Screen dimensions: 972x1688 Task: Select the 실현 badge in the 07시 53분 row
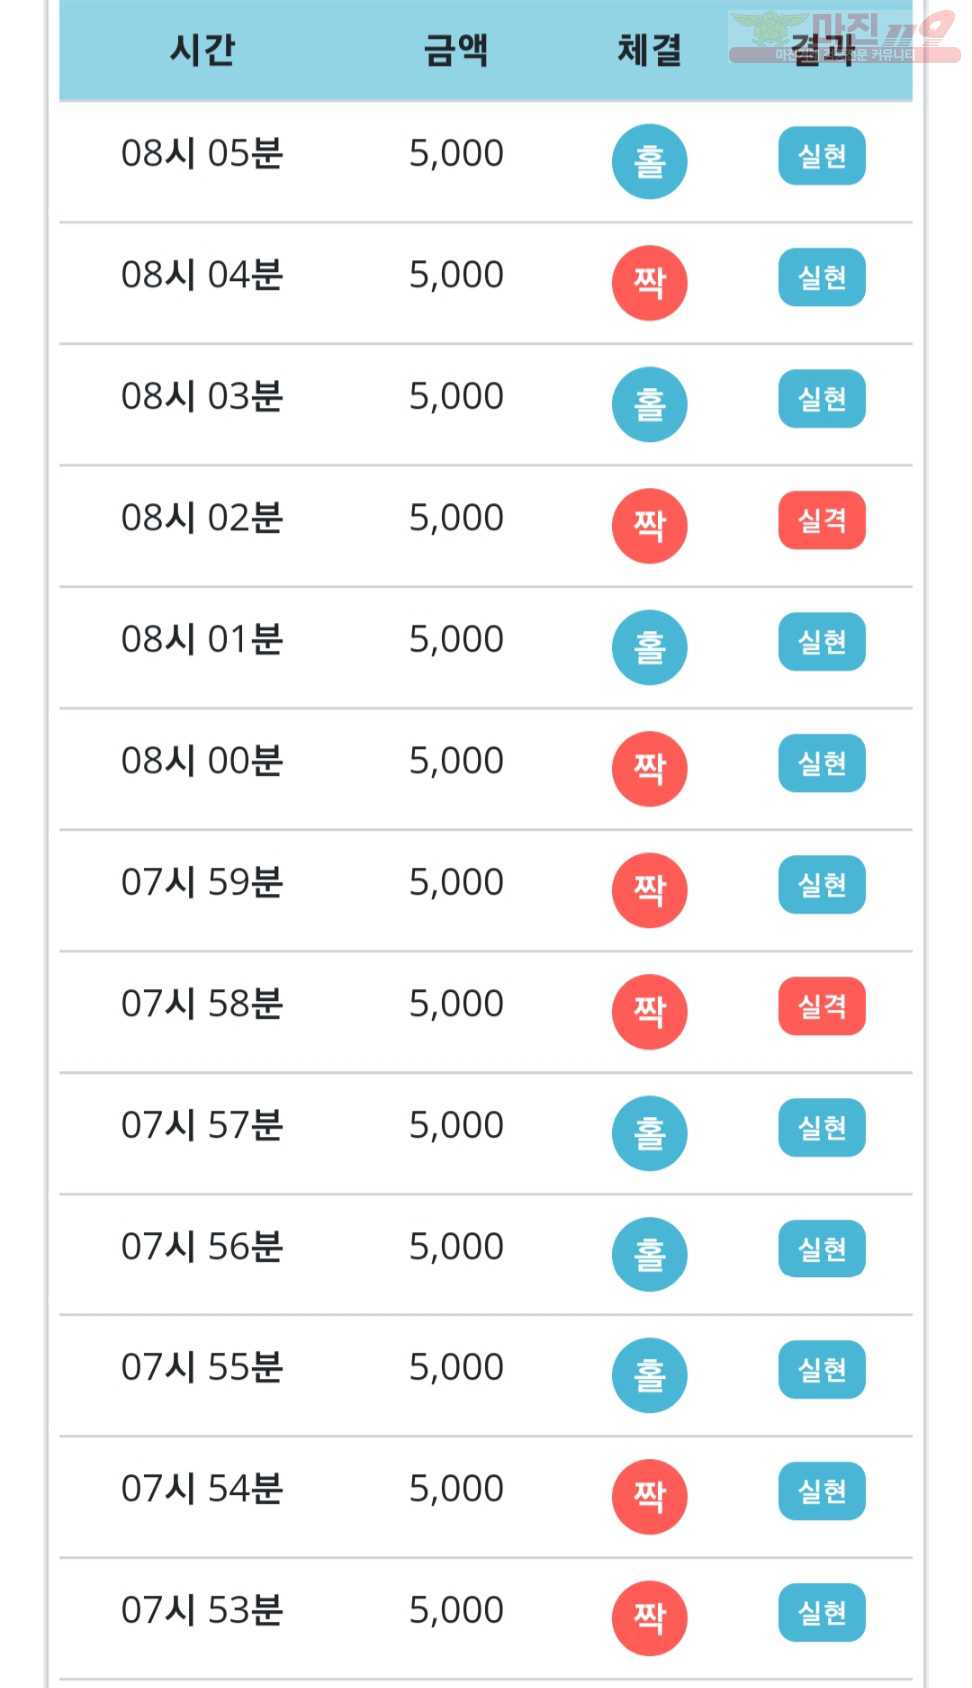click(x=822, y=1613)
